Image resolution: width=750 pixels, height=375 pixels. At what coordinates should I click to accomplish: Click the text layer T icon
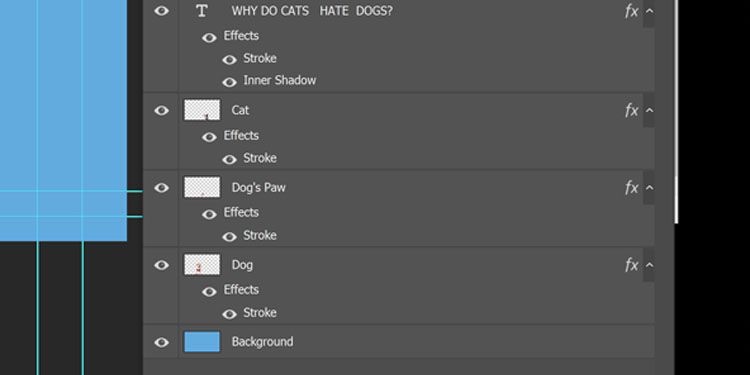[x=202, y=11]
